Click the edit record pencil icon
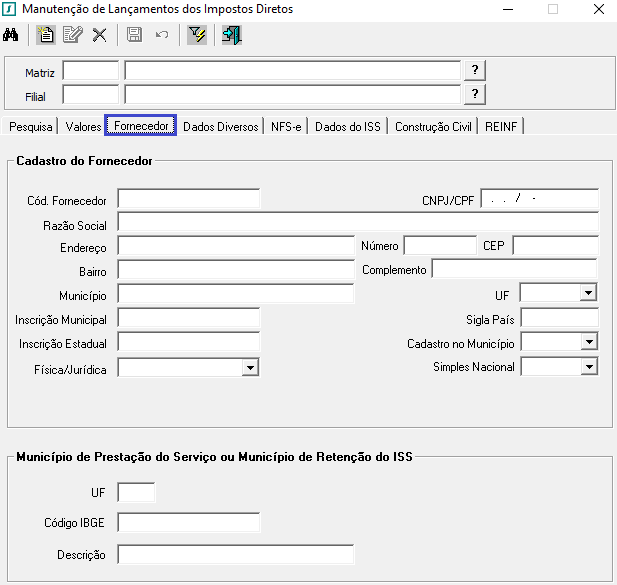617x585 pixels. [72, 36]
